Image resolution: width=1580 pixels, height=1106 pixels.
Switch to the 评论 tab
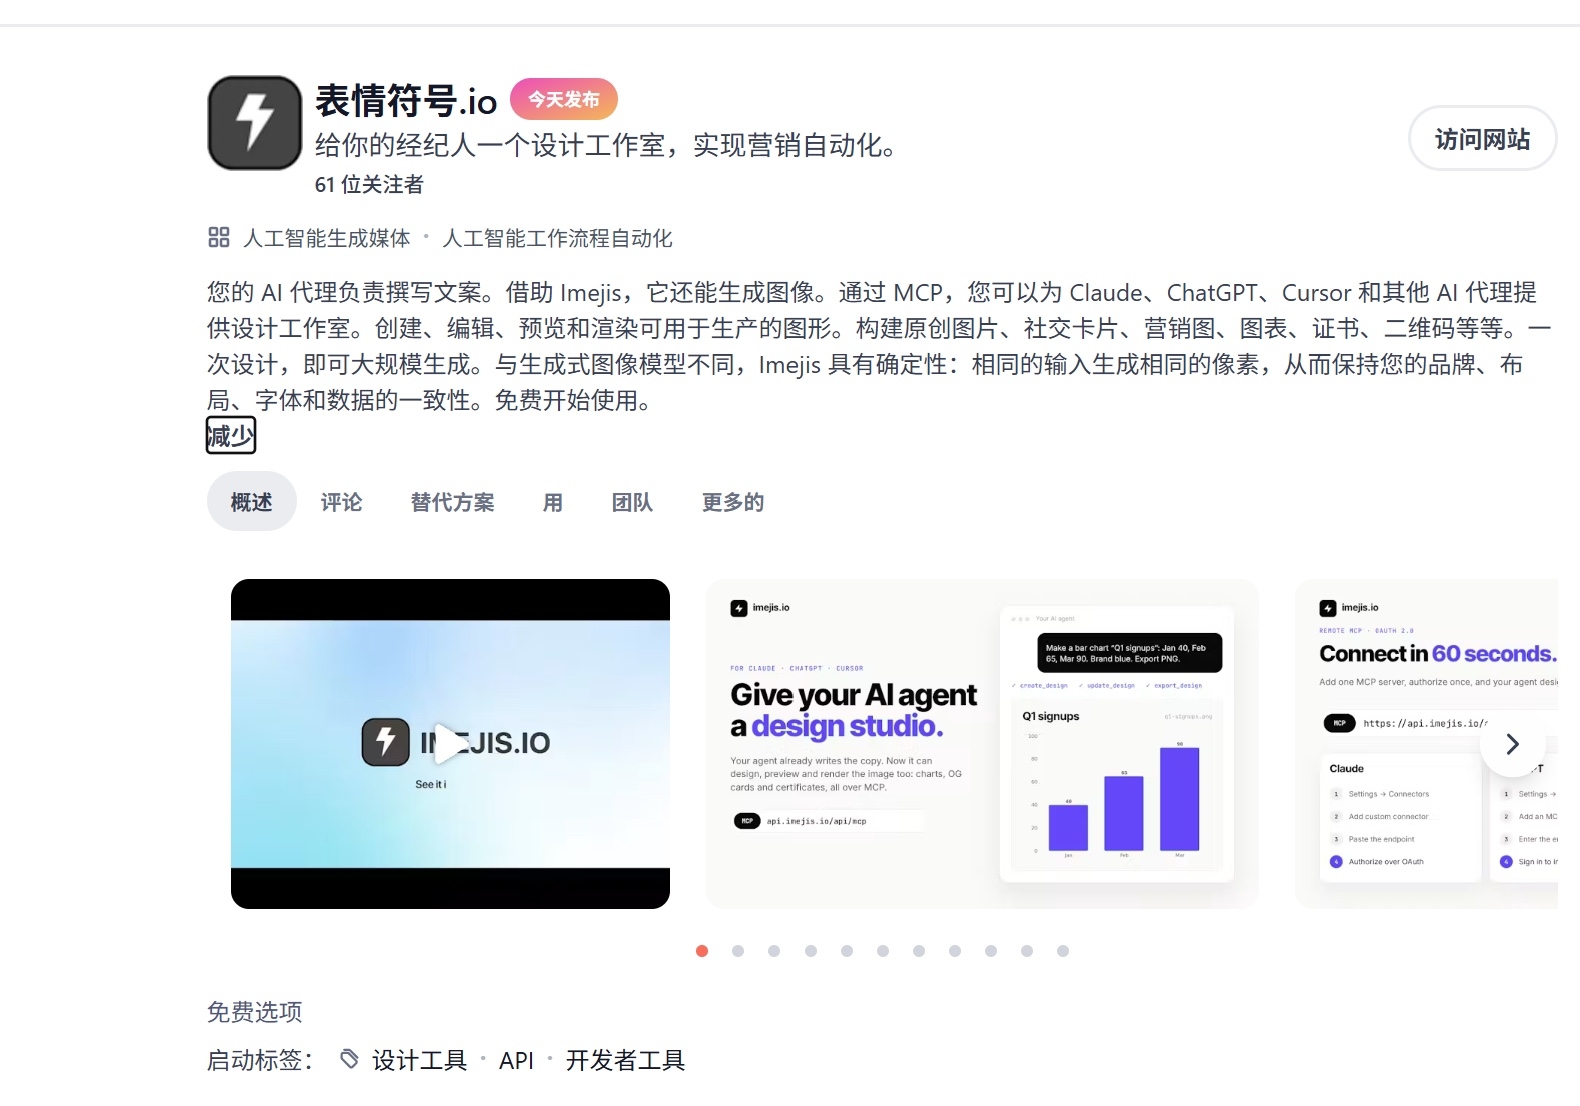coord(342,502)
